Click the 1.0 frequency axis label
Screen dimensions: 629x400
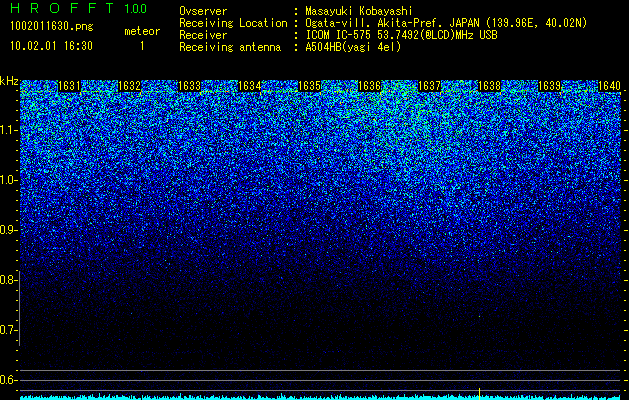[9, 181]
